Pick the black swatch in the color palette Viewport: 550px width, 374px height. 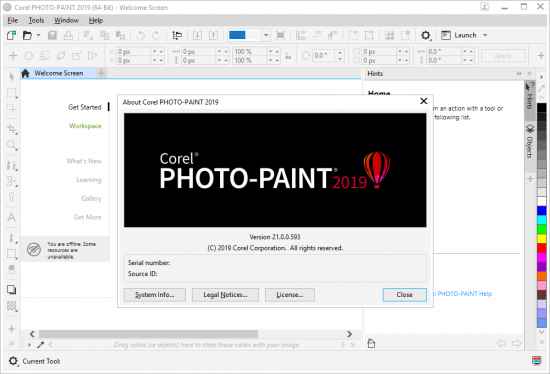coord(542,108)
